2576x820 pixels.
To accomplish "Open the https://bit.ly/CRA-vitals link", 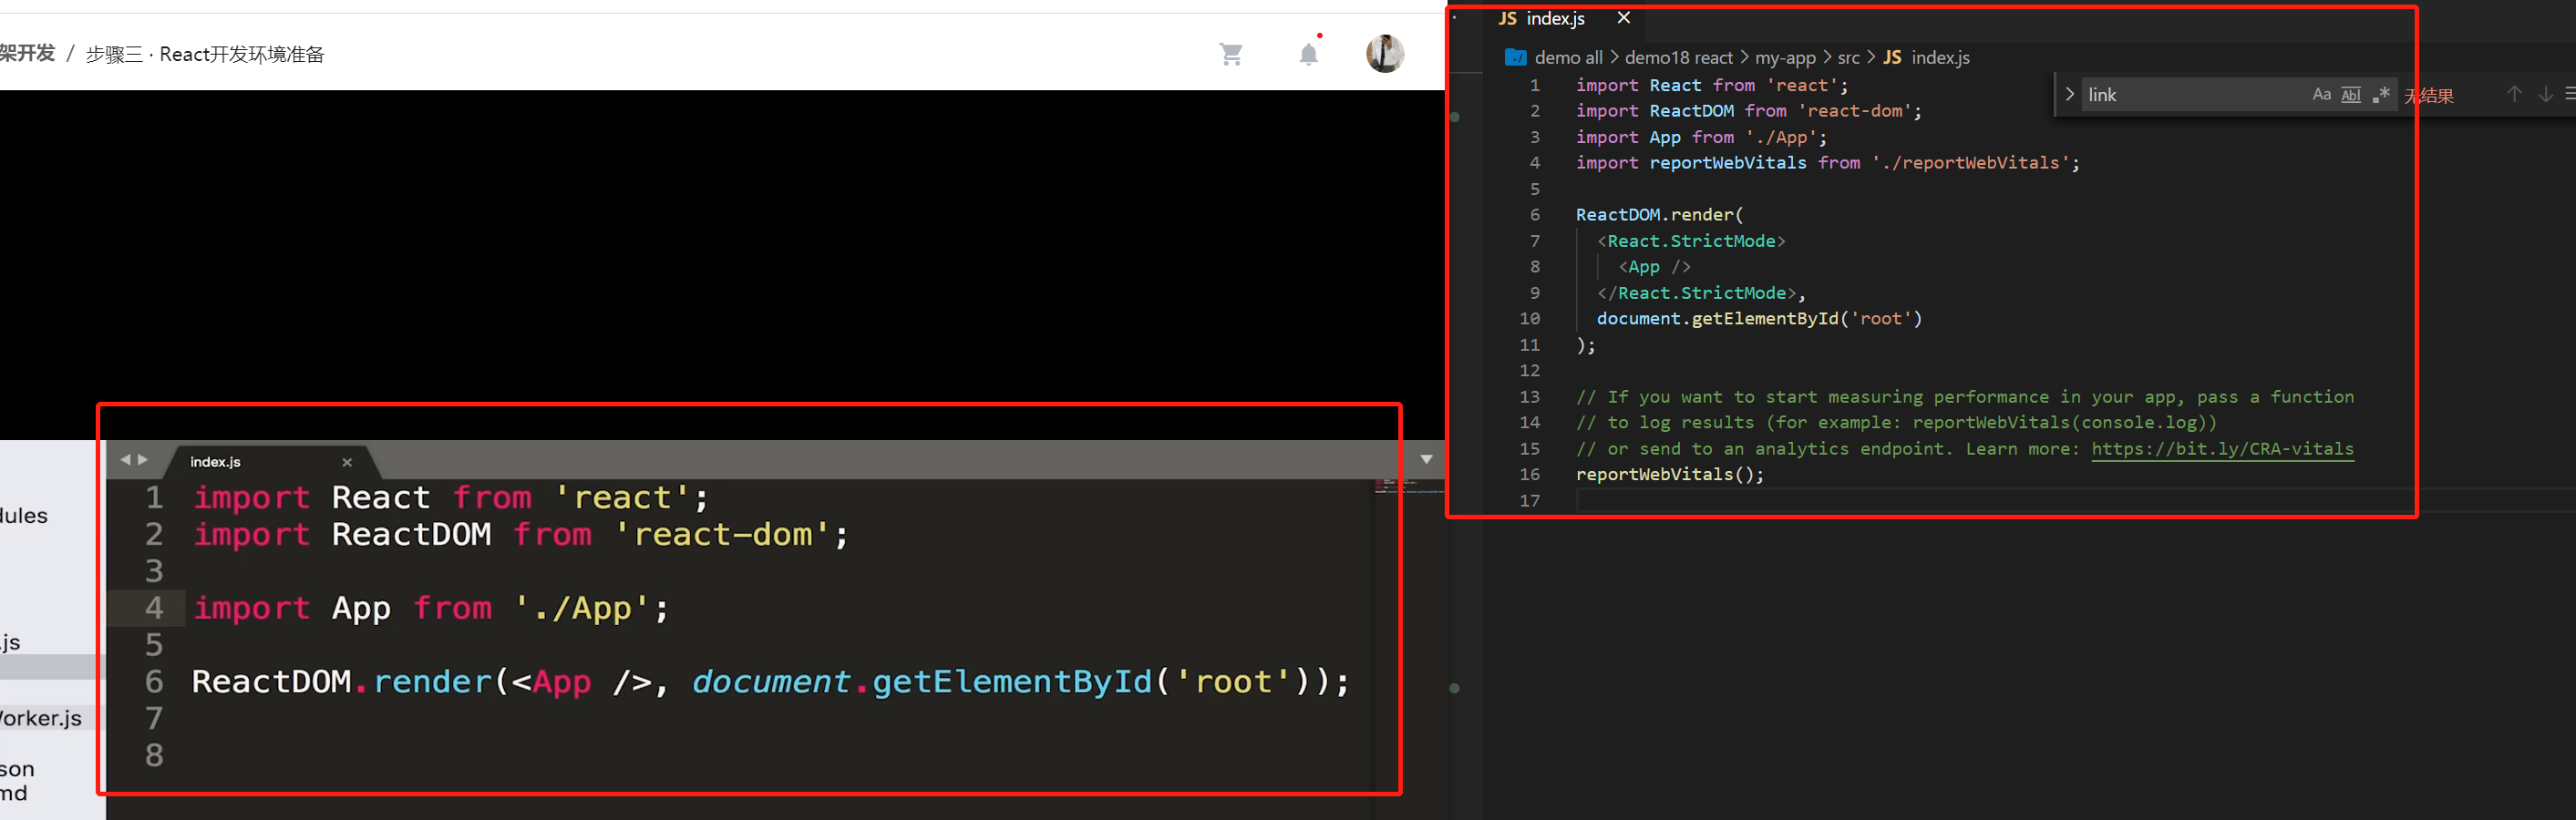I will tap(2222, 449).
